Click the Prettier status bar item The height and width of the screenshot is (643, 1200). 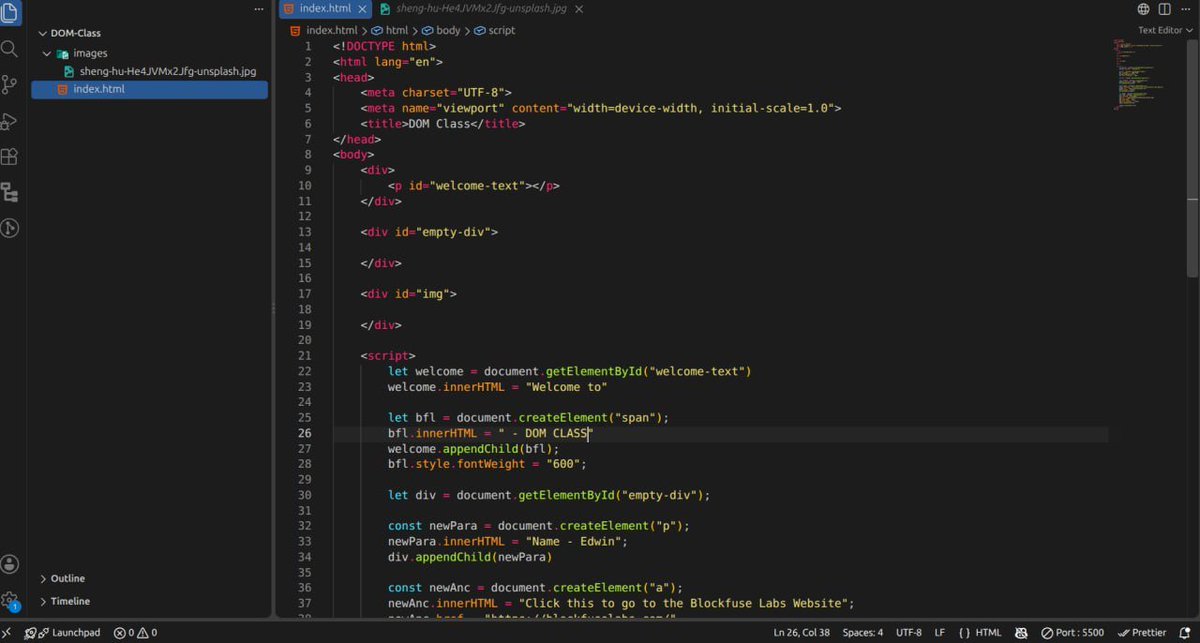tap(1142, 633)
